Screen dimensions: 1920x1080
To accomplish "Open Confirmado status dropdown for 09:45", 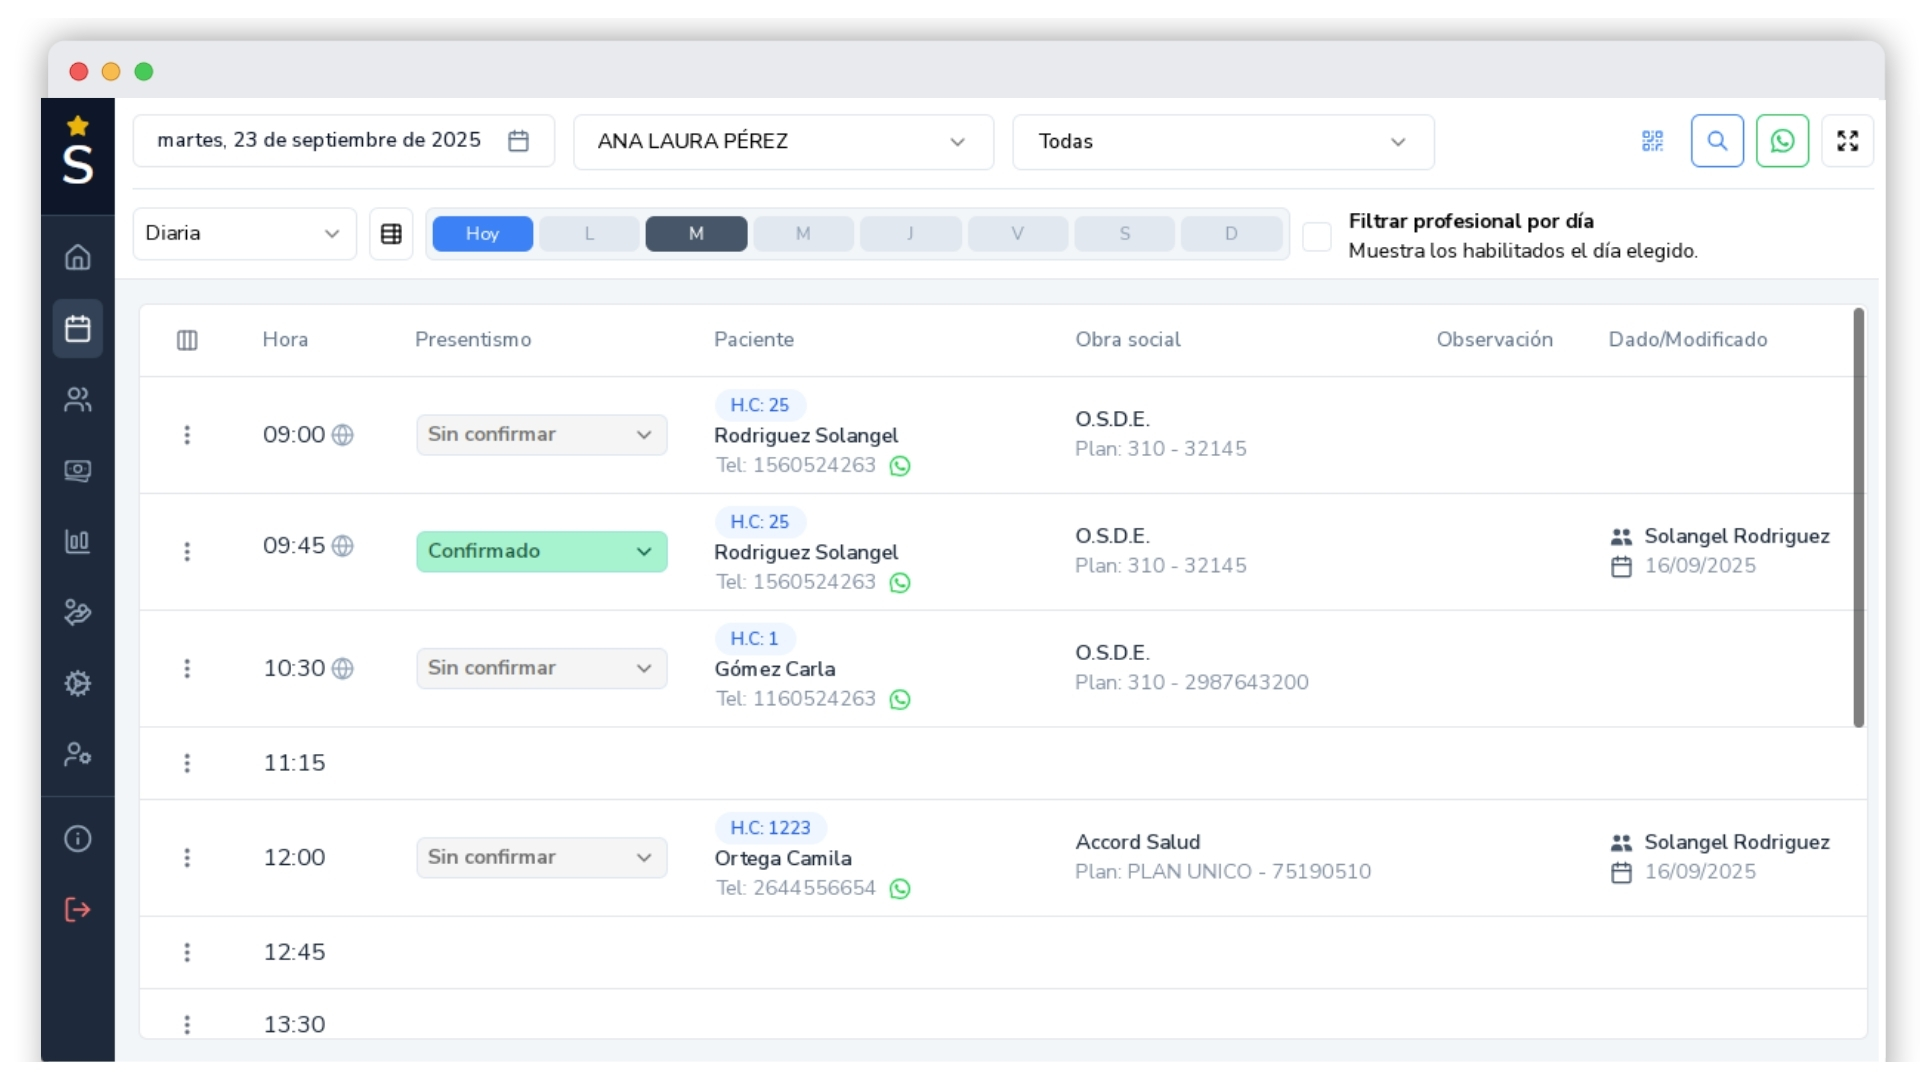I will coord(541,552).
